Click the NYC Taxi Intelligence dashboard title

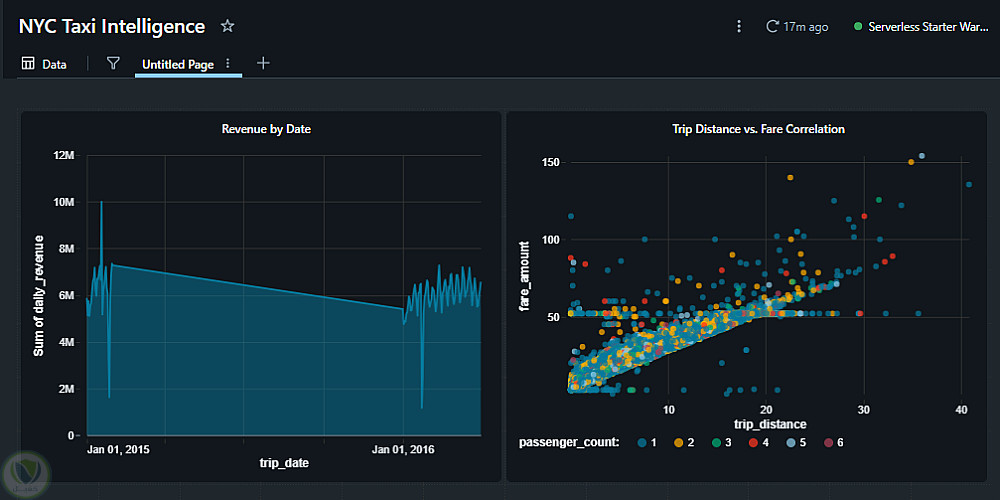coord(112,27)
